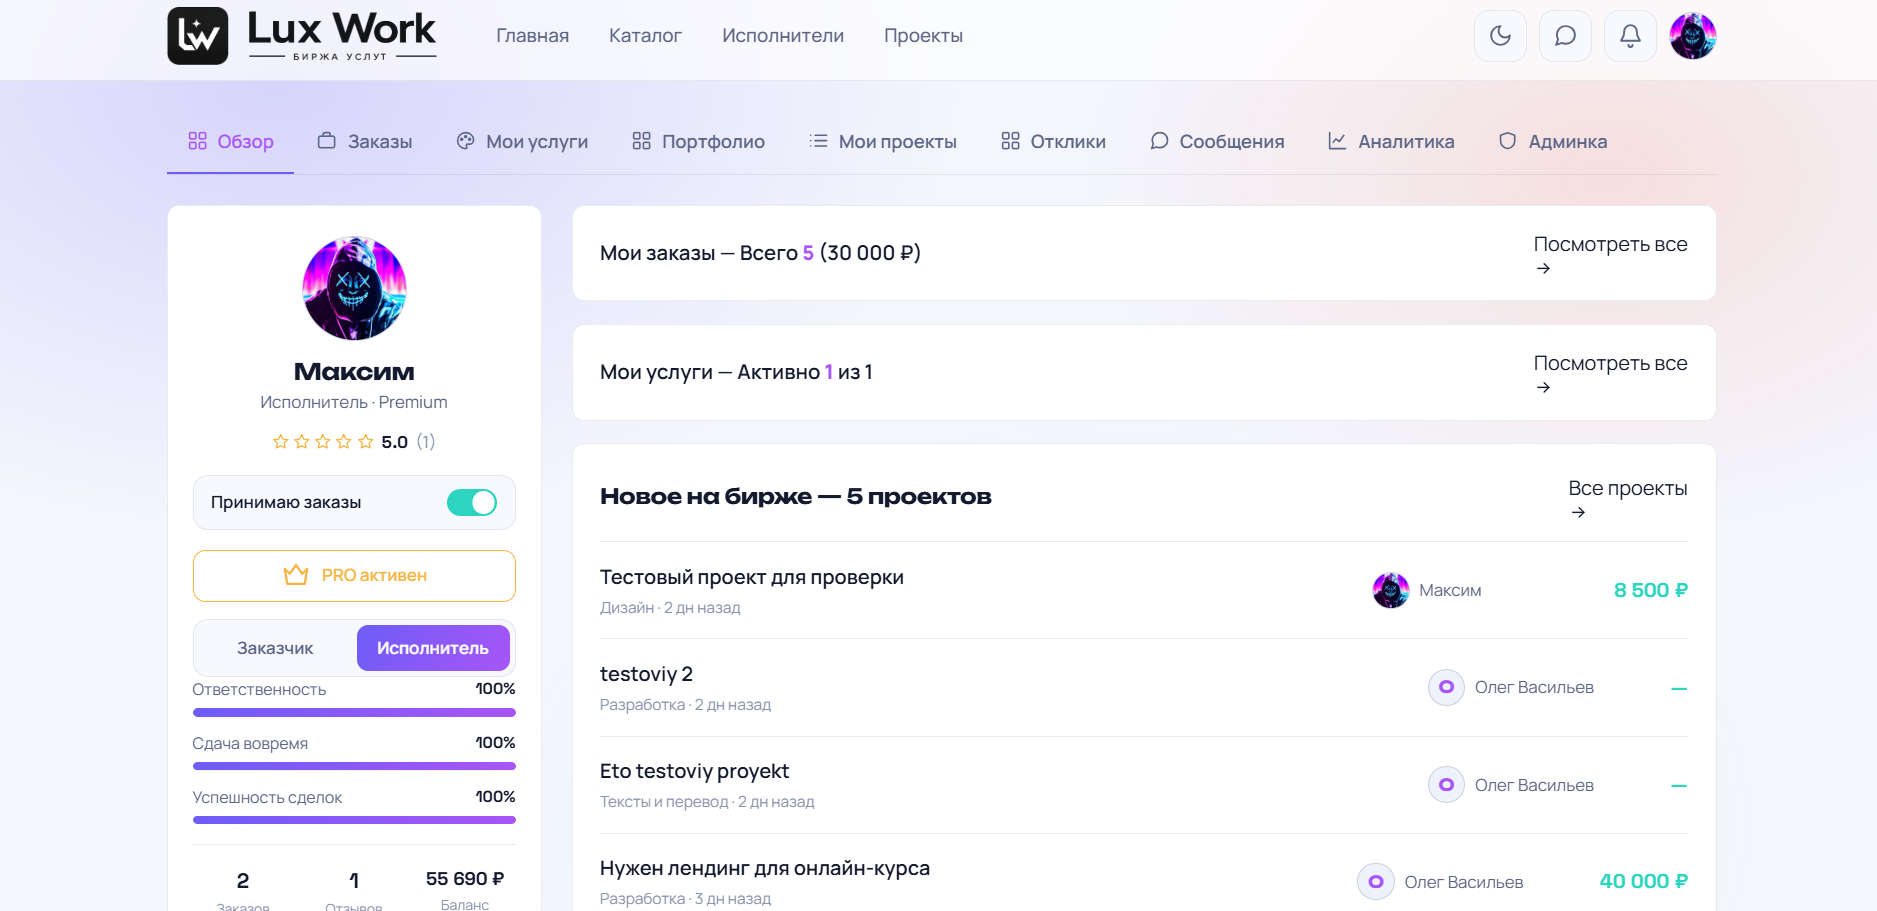Click the Ответственность progress bar
This screenshot has height=911, width=1877.
(354, 713)
